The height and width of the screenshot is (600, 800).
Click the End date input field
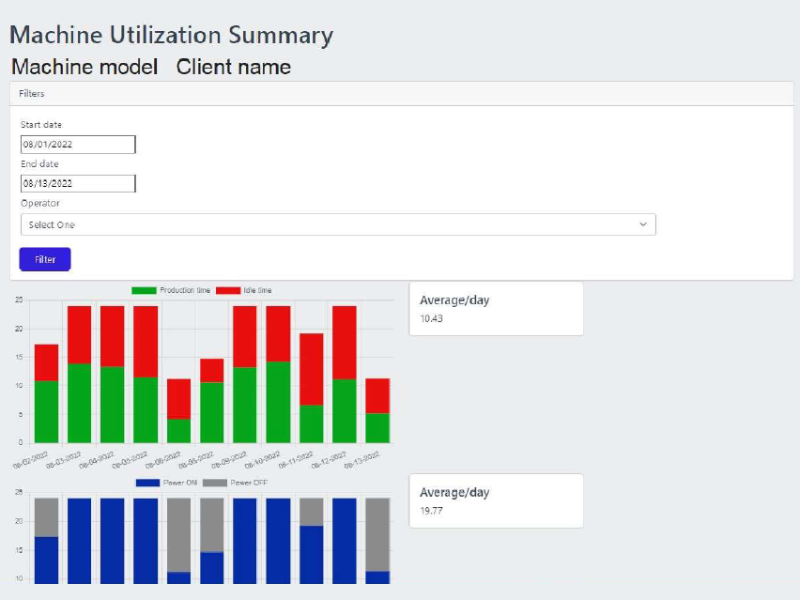[x=77, y=183]
